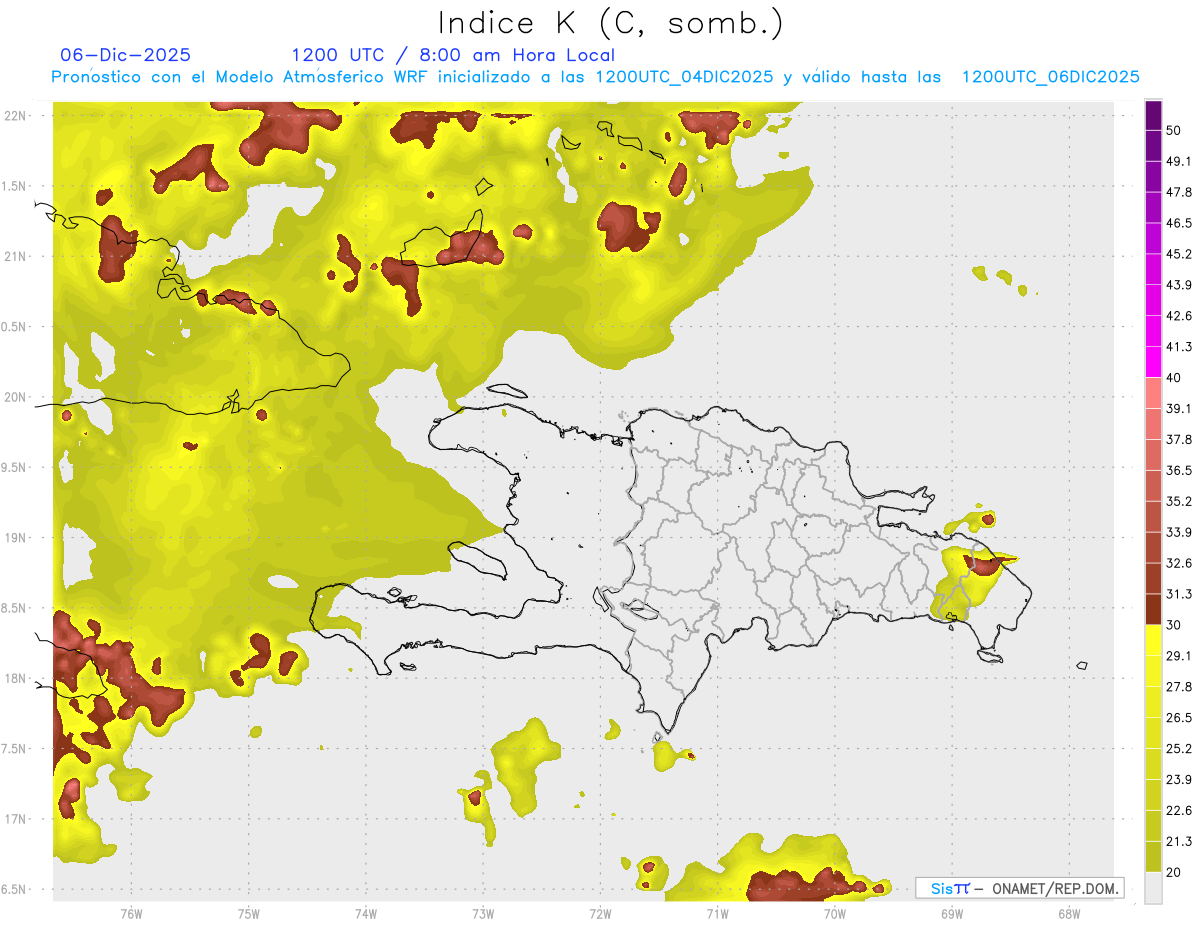Image resolution: width=1200 pixels, height=927 pixels.
Task: Click the colorbar value "40"
Action: pos(1174,378)
